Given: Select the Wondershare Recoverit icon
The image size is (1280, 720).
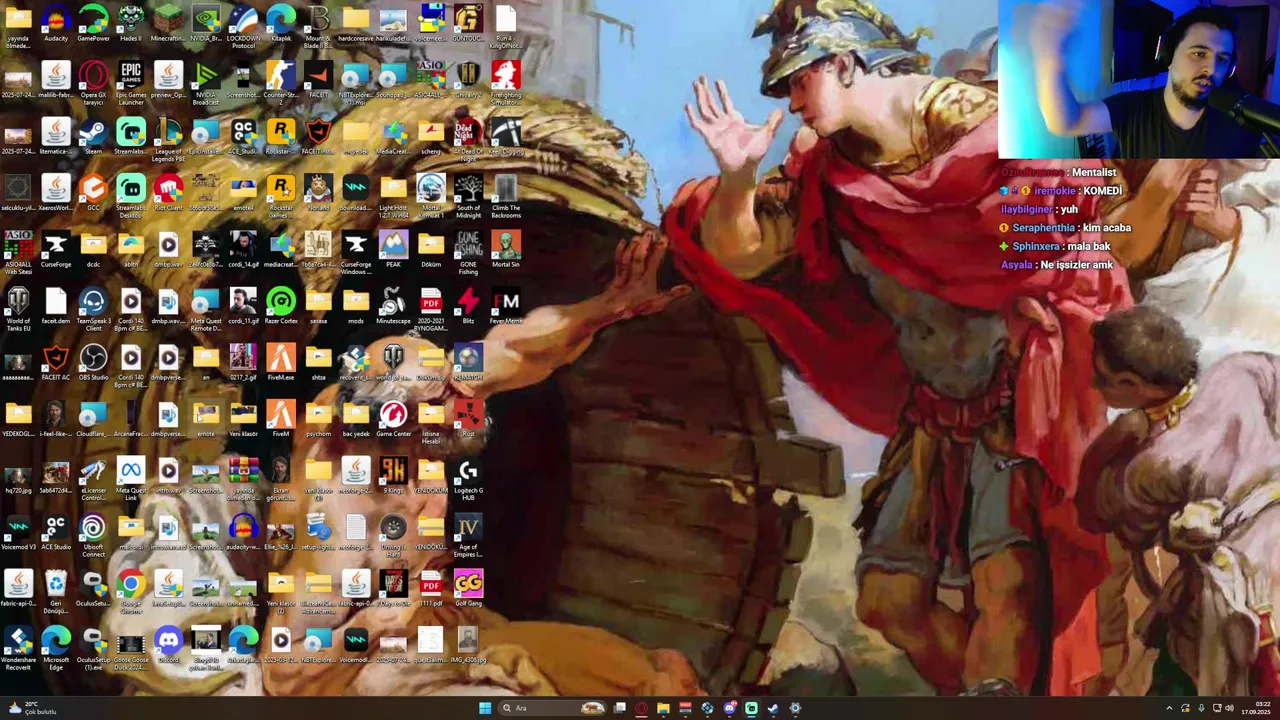Looking at the screenshot, I should point(18,648).
